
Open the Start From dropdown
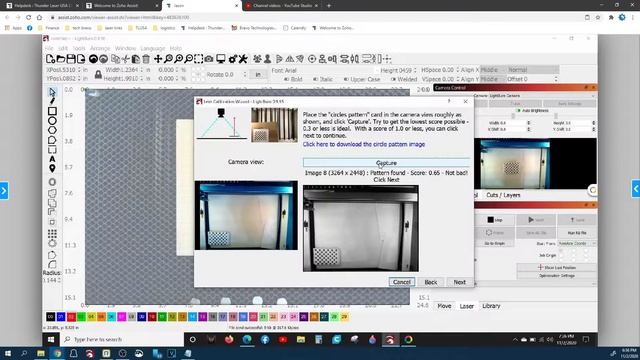point(577,243)
